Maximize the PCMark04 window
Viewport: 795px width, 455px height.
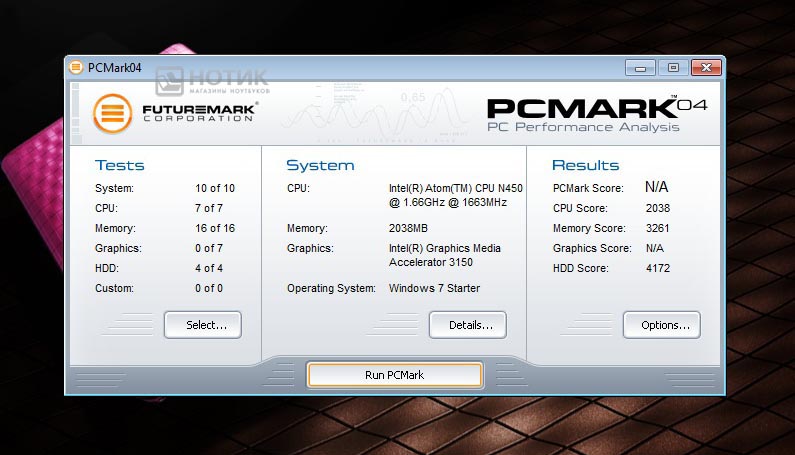tap(673, 67)
